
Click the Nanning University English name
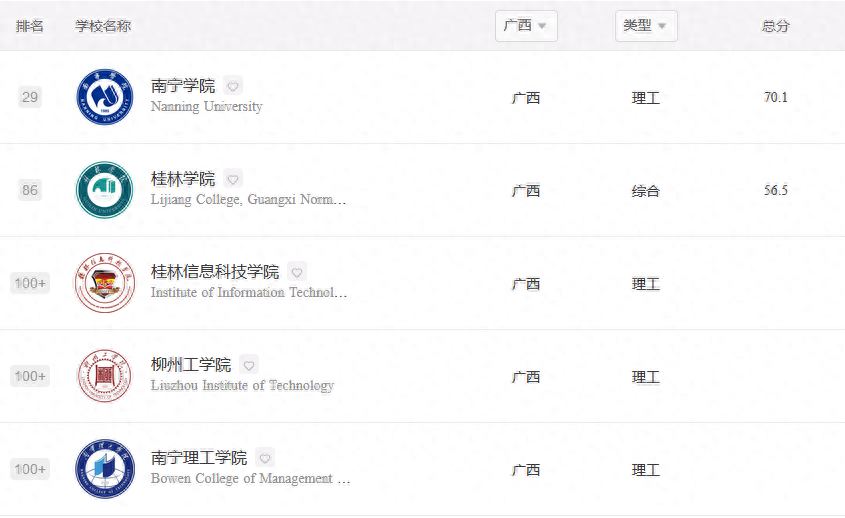pyautogui.click(x=206, y=107)
